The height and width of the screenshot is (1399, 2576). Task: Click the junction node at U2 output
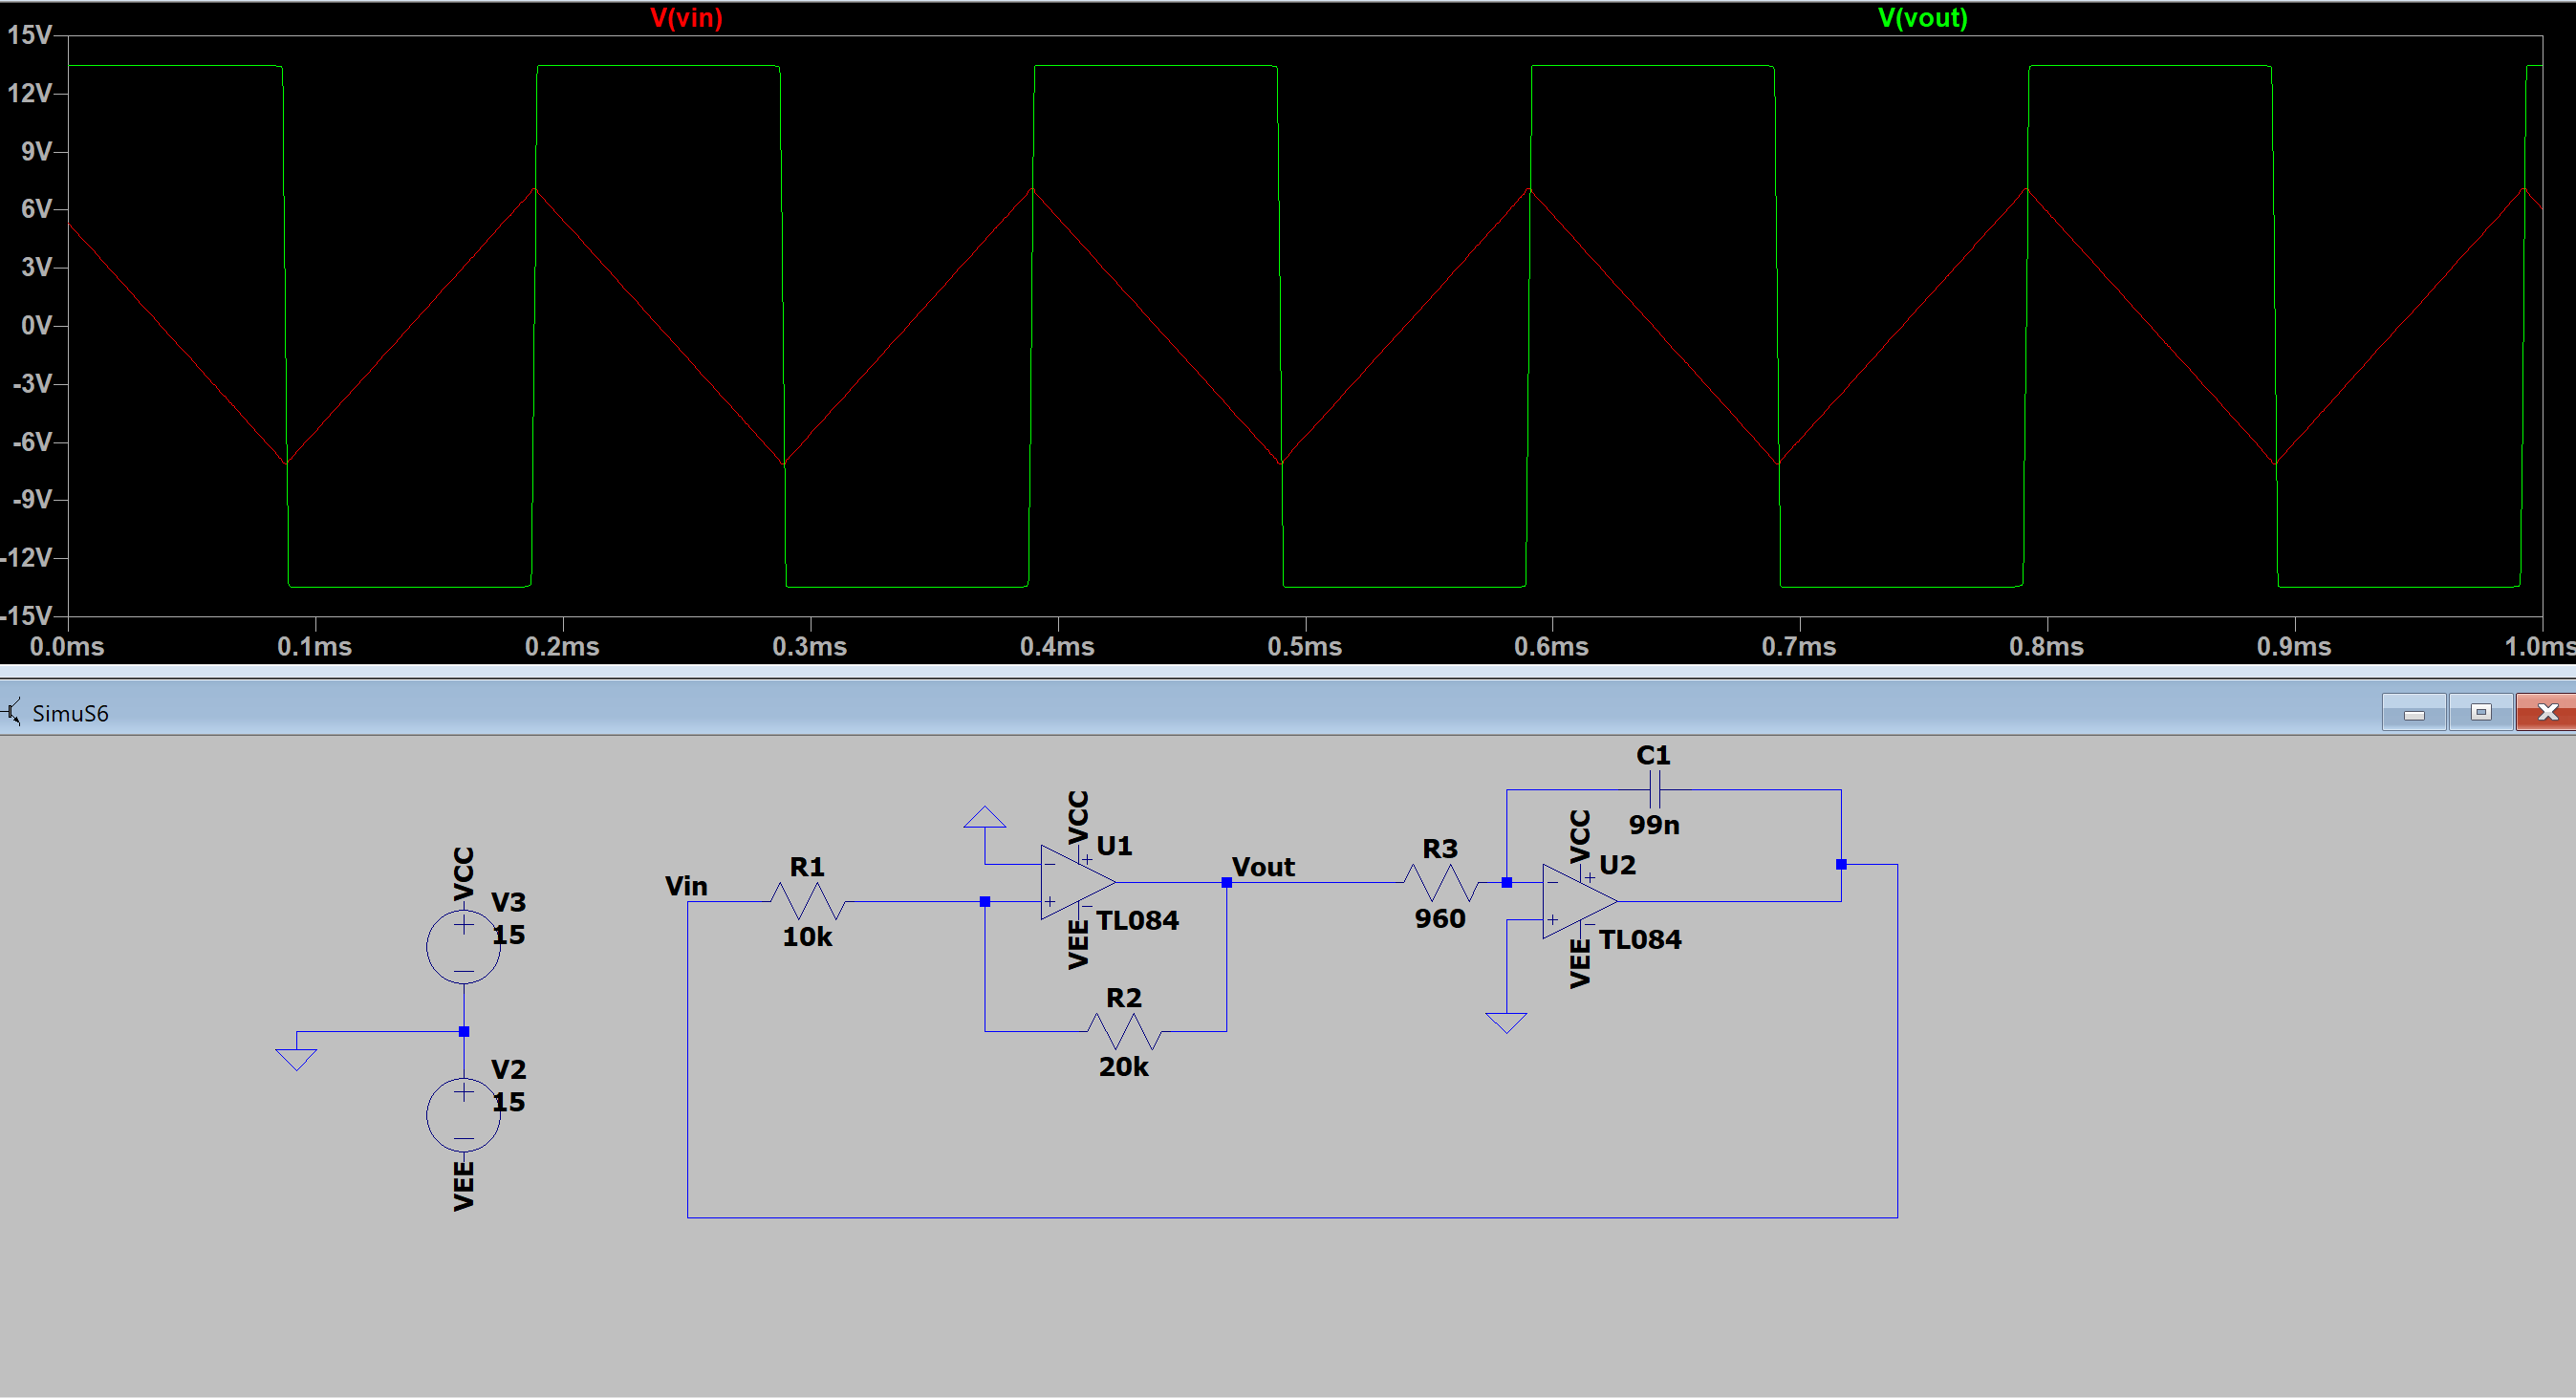(1841, 864)
